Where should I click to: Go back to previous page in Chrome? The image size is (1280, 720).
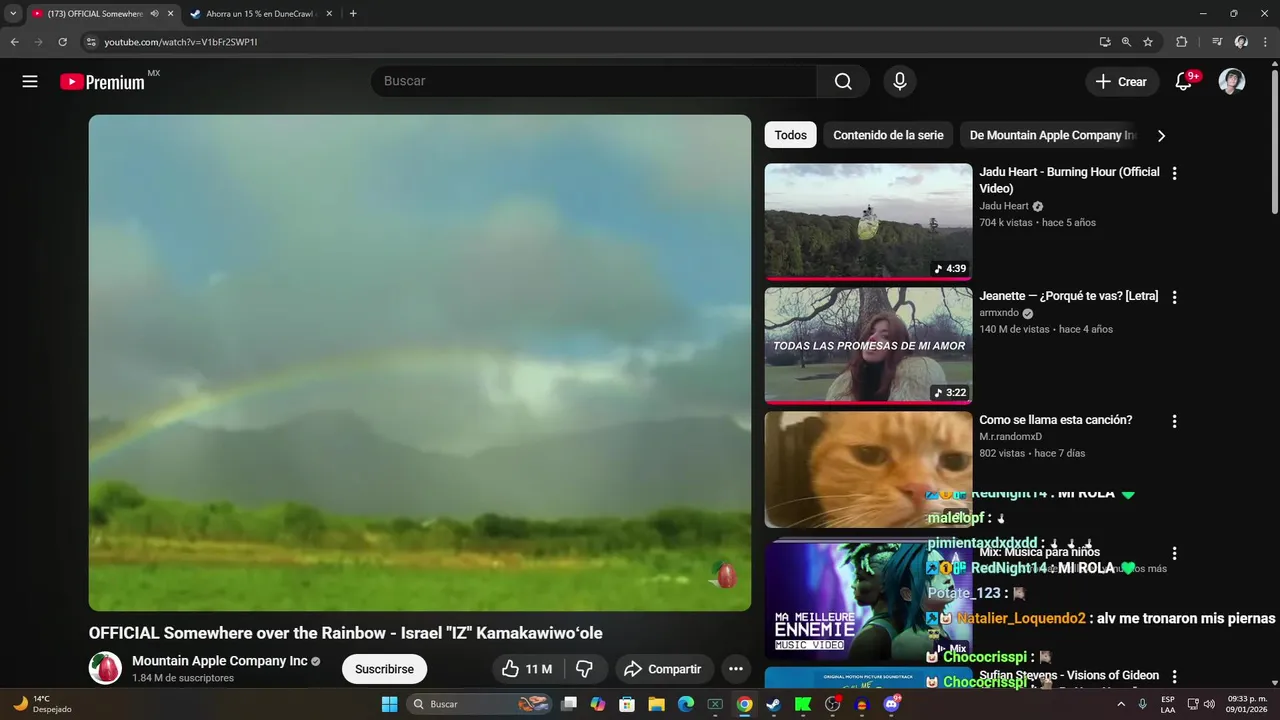click(x=14, y=42)
